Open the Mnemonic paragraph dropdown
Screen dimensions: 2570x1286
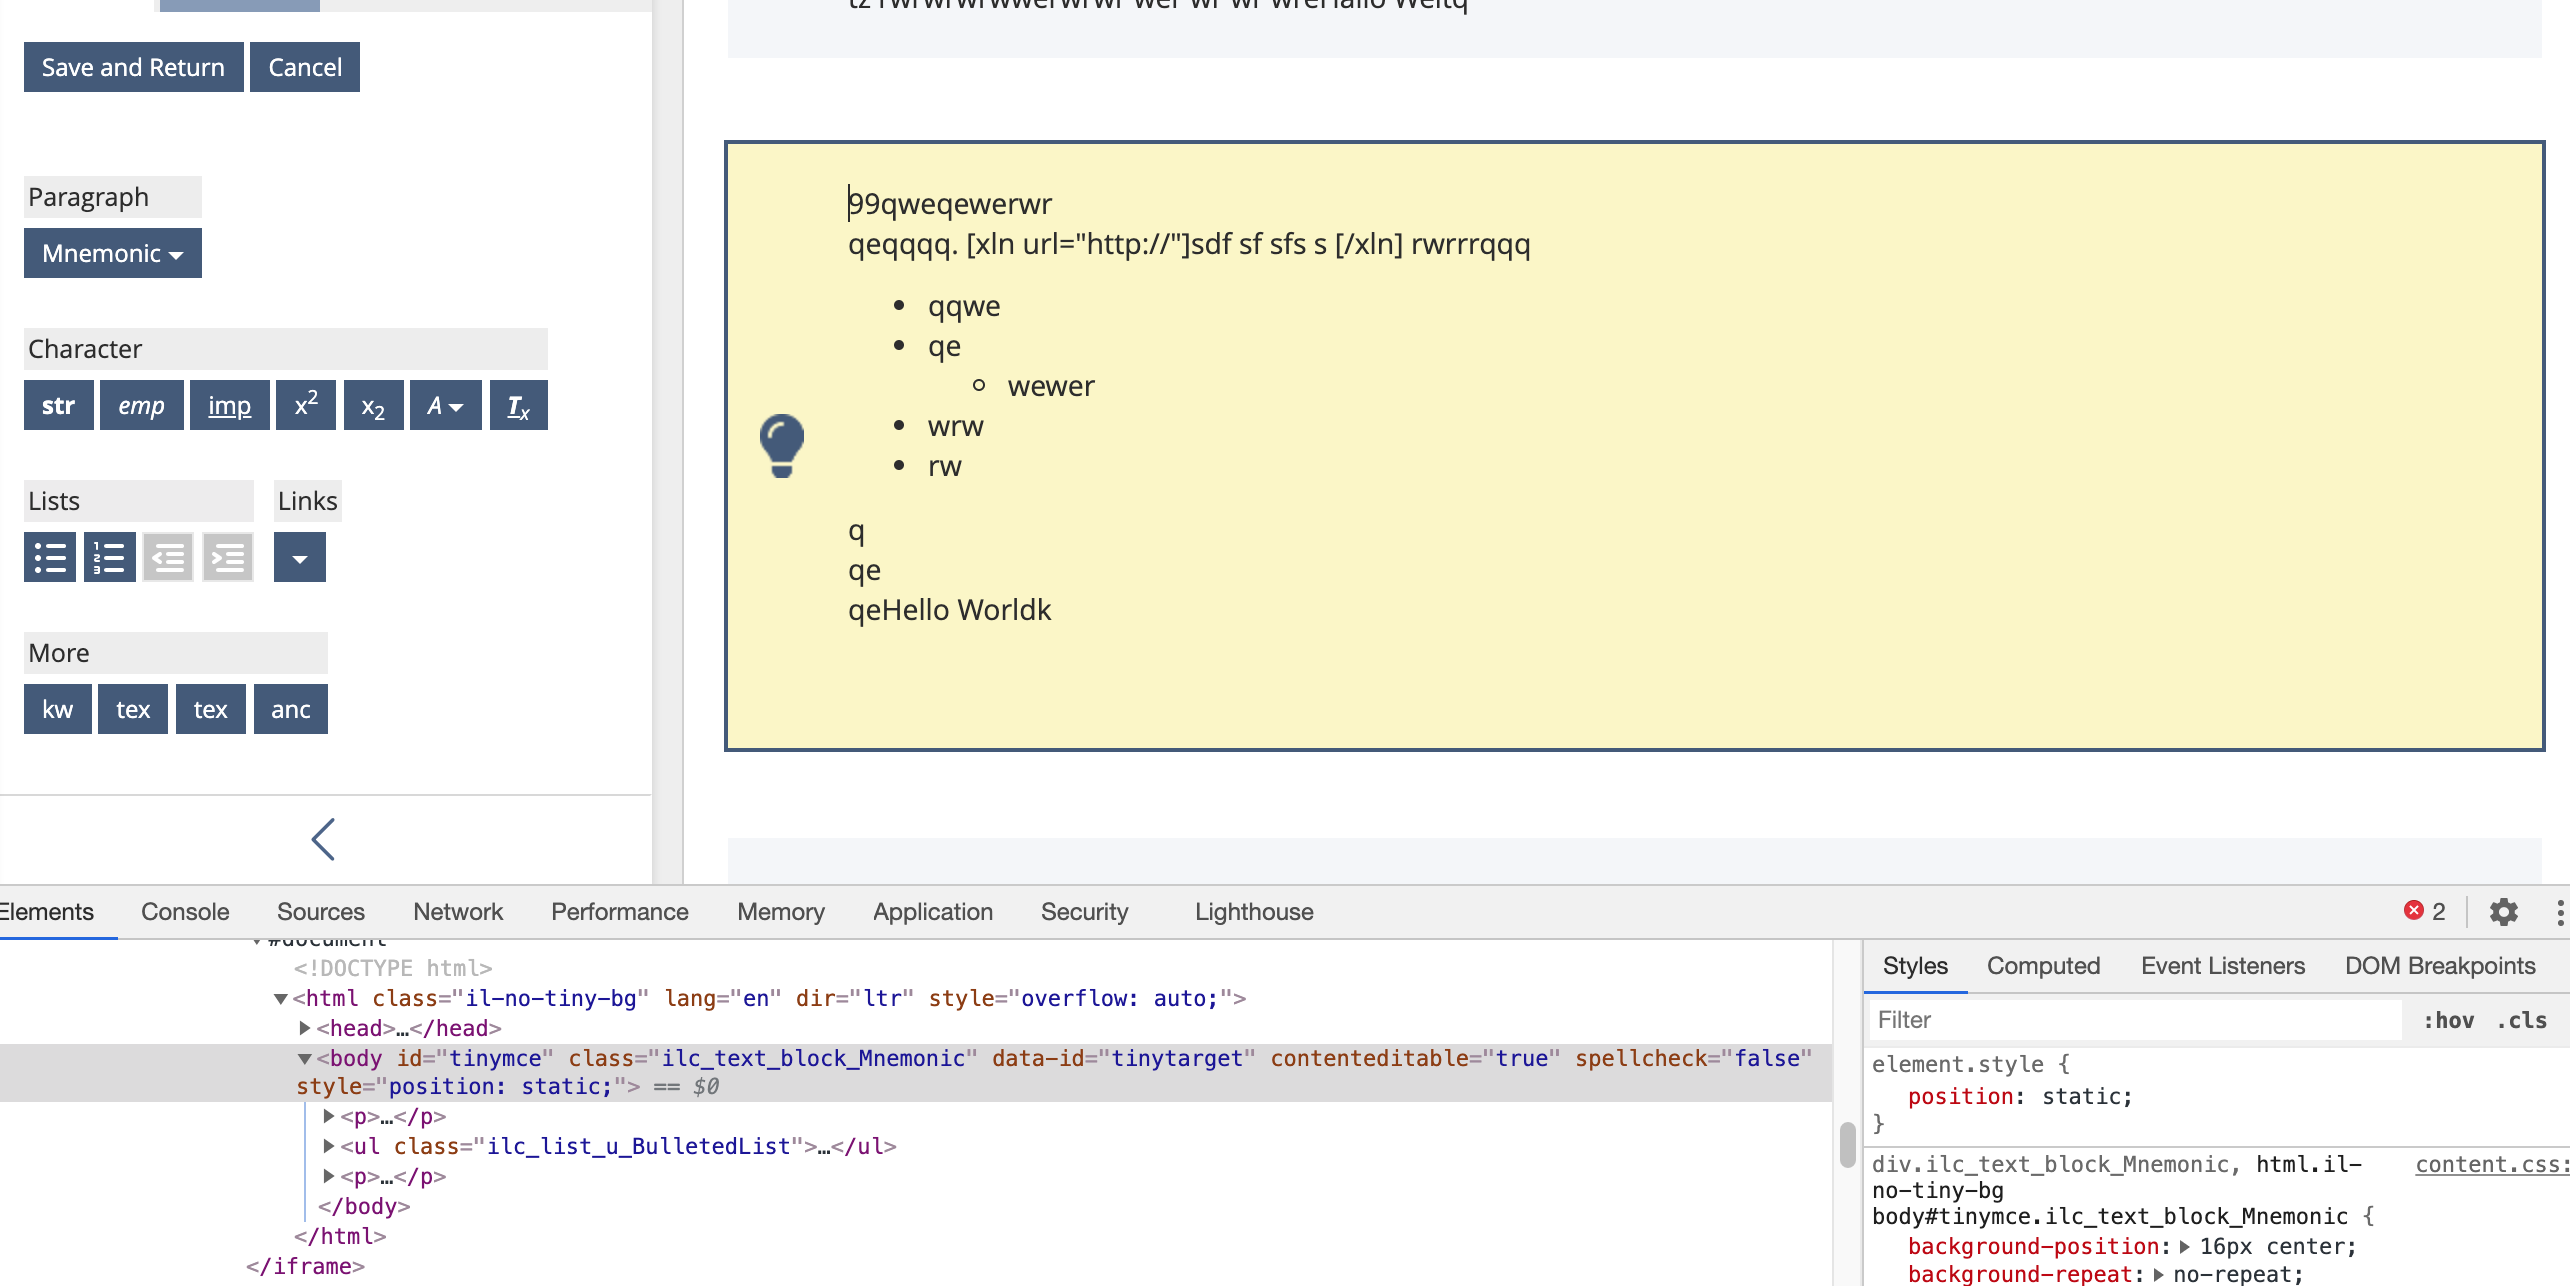112,253
